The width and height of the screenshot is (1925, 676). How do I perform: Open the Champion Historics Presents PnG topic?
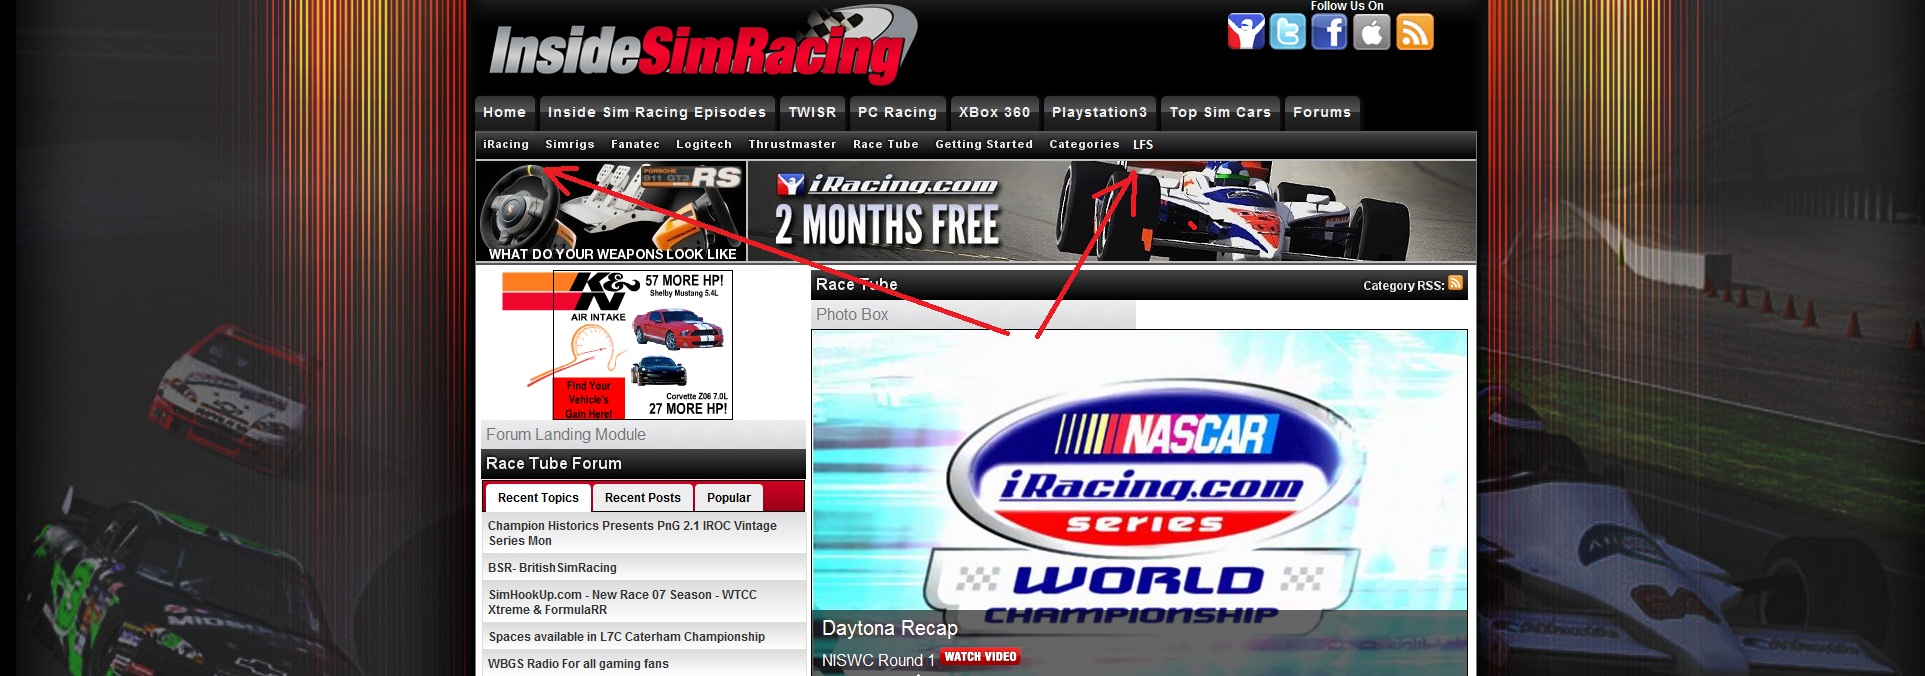pyautogui.click(x=632, y=533)
